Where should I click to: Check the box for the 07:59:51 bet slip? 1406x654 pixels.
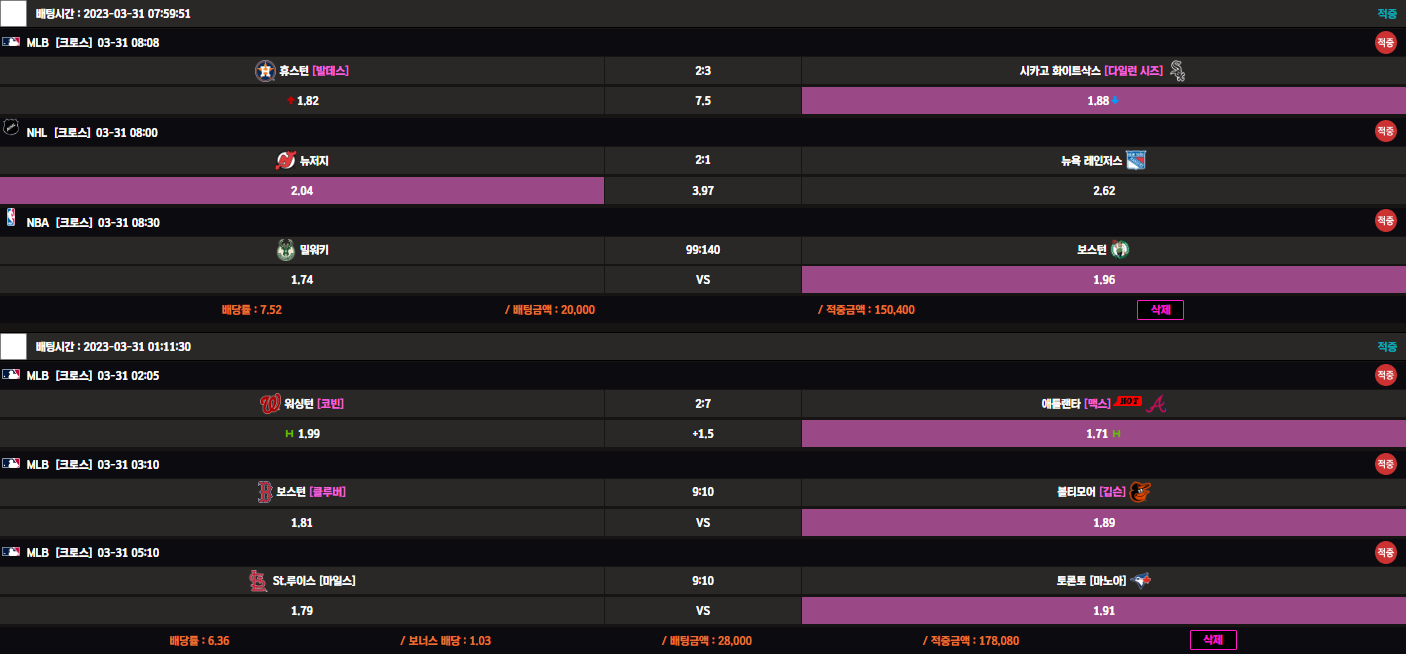pyautogui.click(x=14, y=14)
